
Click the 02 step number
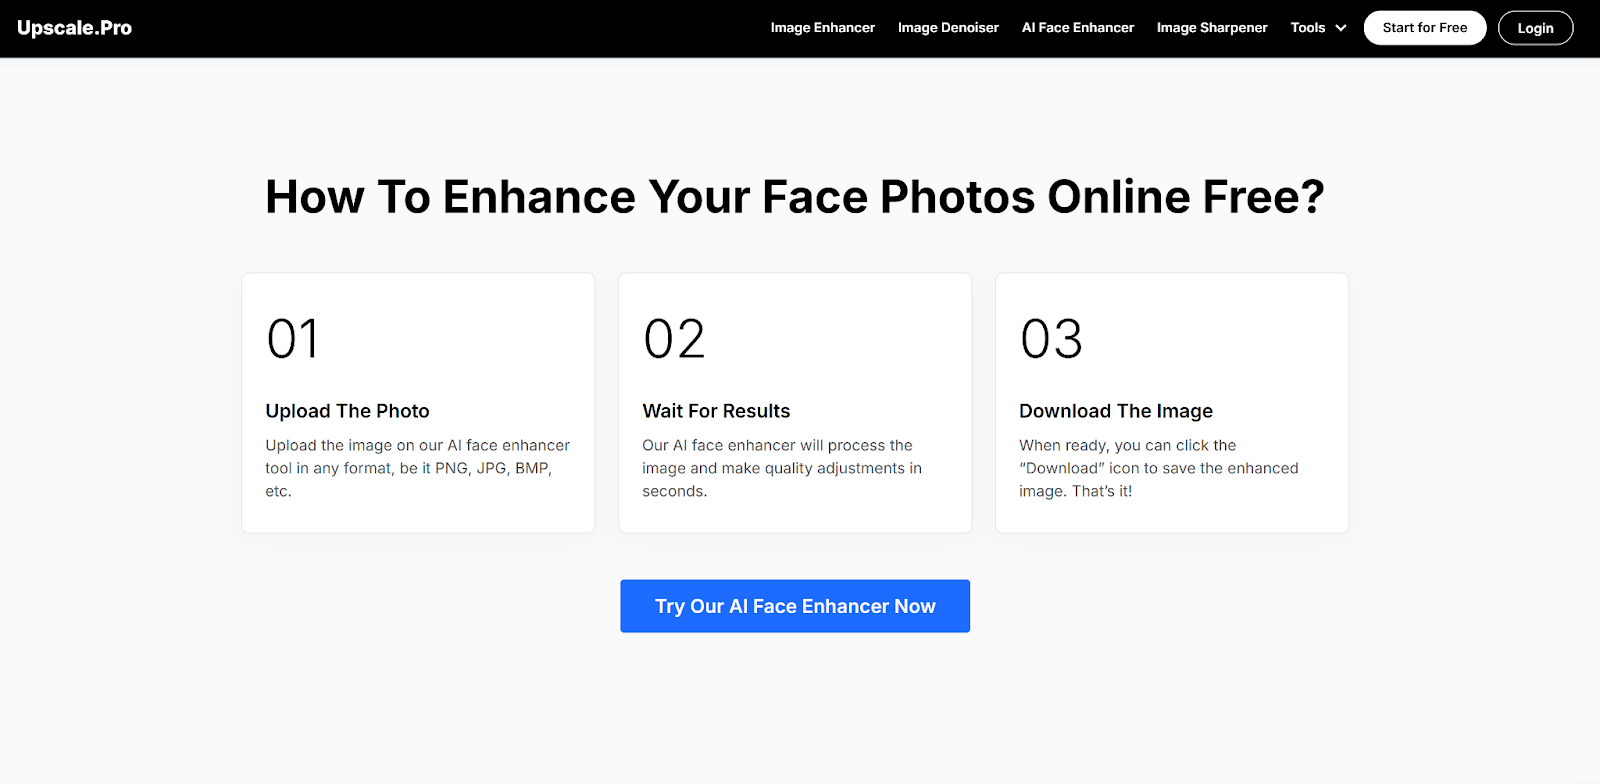[674, 339]
